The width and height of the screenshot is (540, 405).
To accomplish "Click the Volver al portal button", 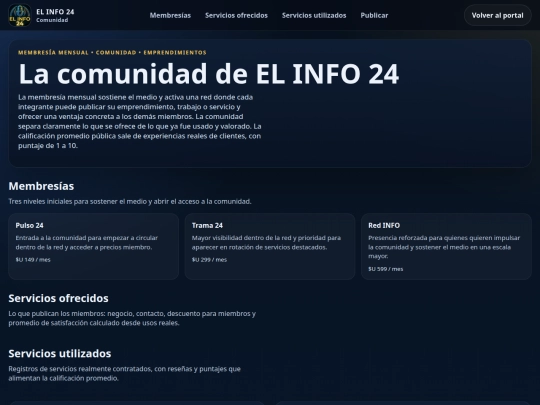I will tap(497, 15).
